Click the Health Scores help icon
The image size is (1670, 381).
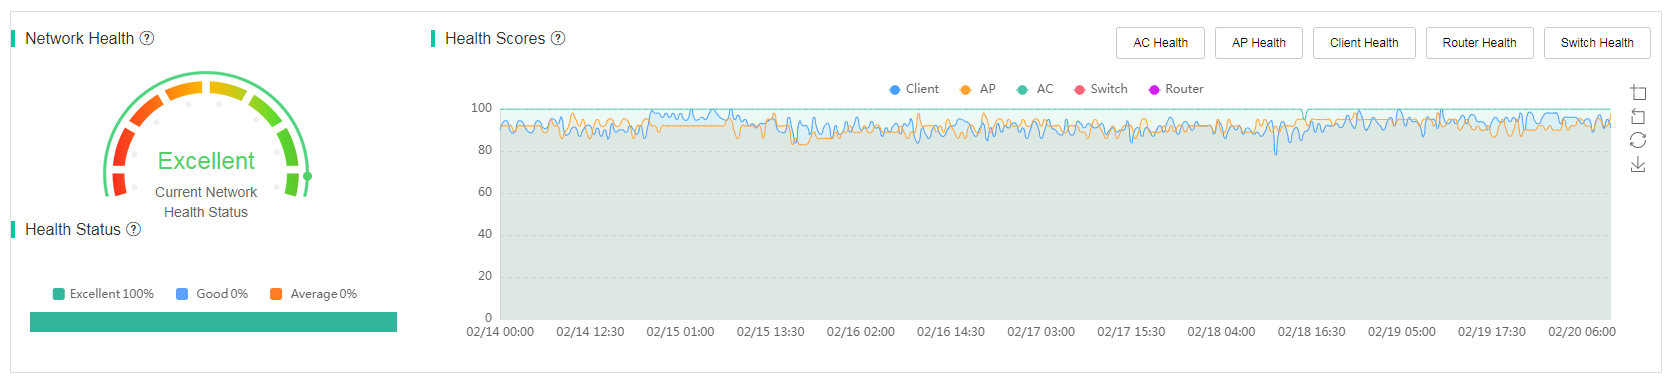[558, 38]
